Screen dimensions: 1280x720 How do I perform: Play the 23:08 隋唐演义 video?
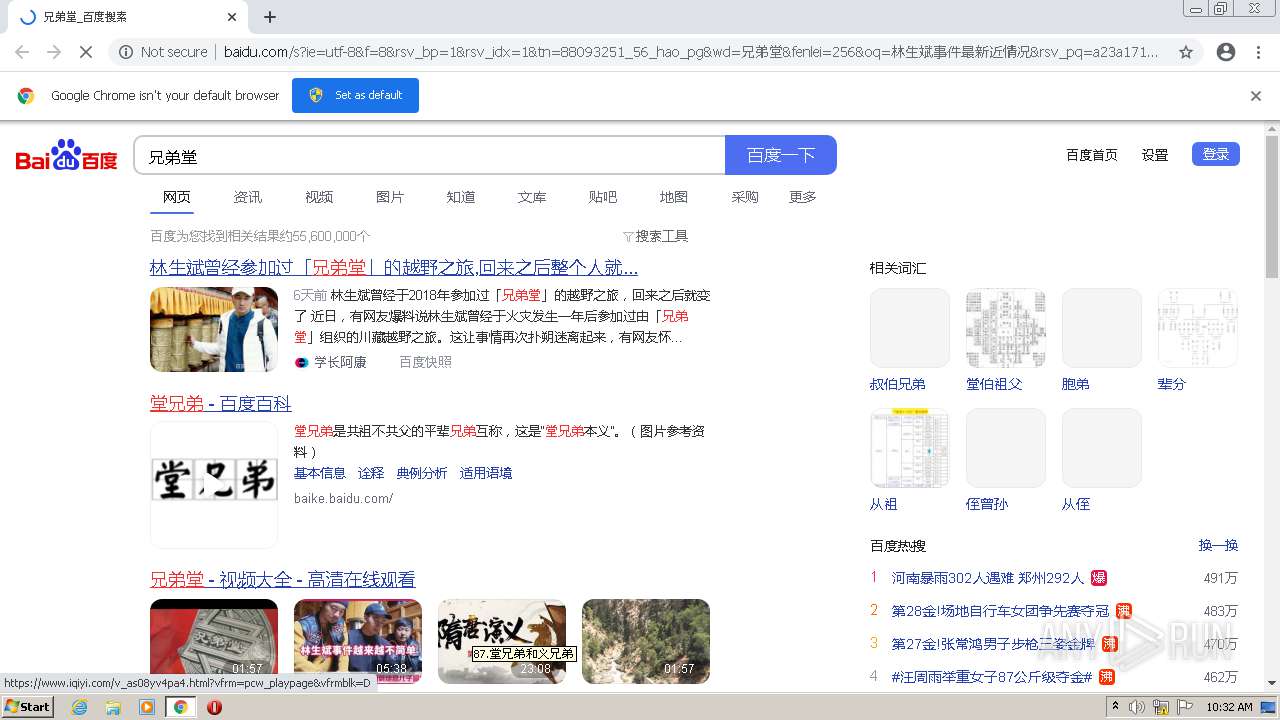pos(502,641)
